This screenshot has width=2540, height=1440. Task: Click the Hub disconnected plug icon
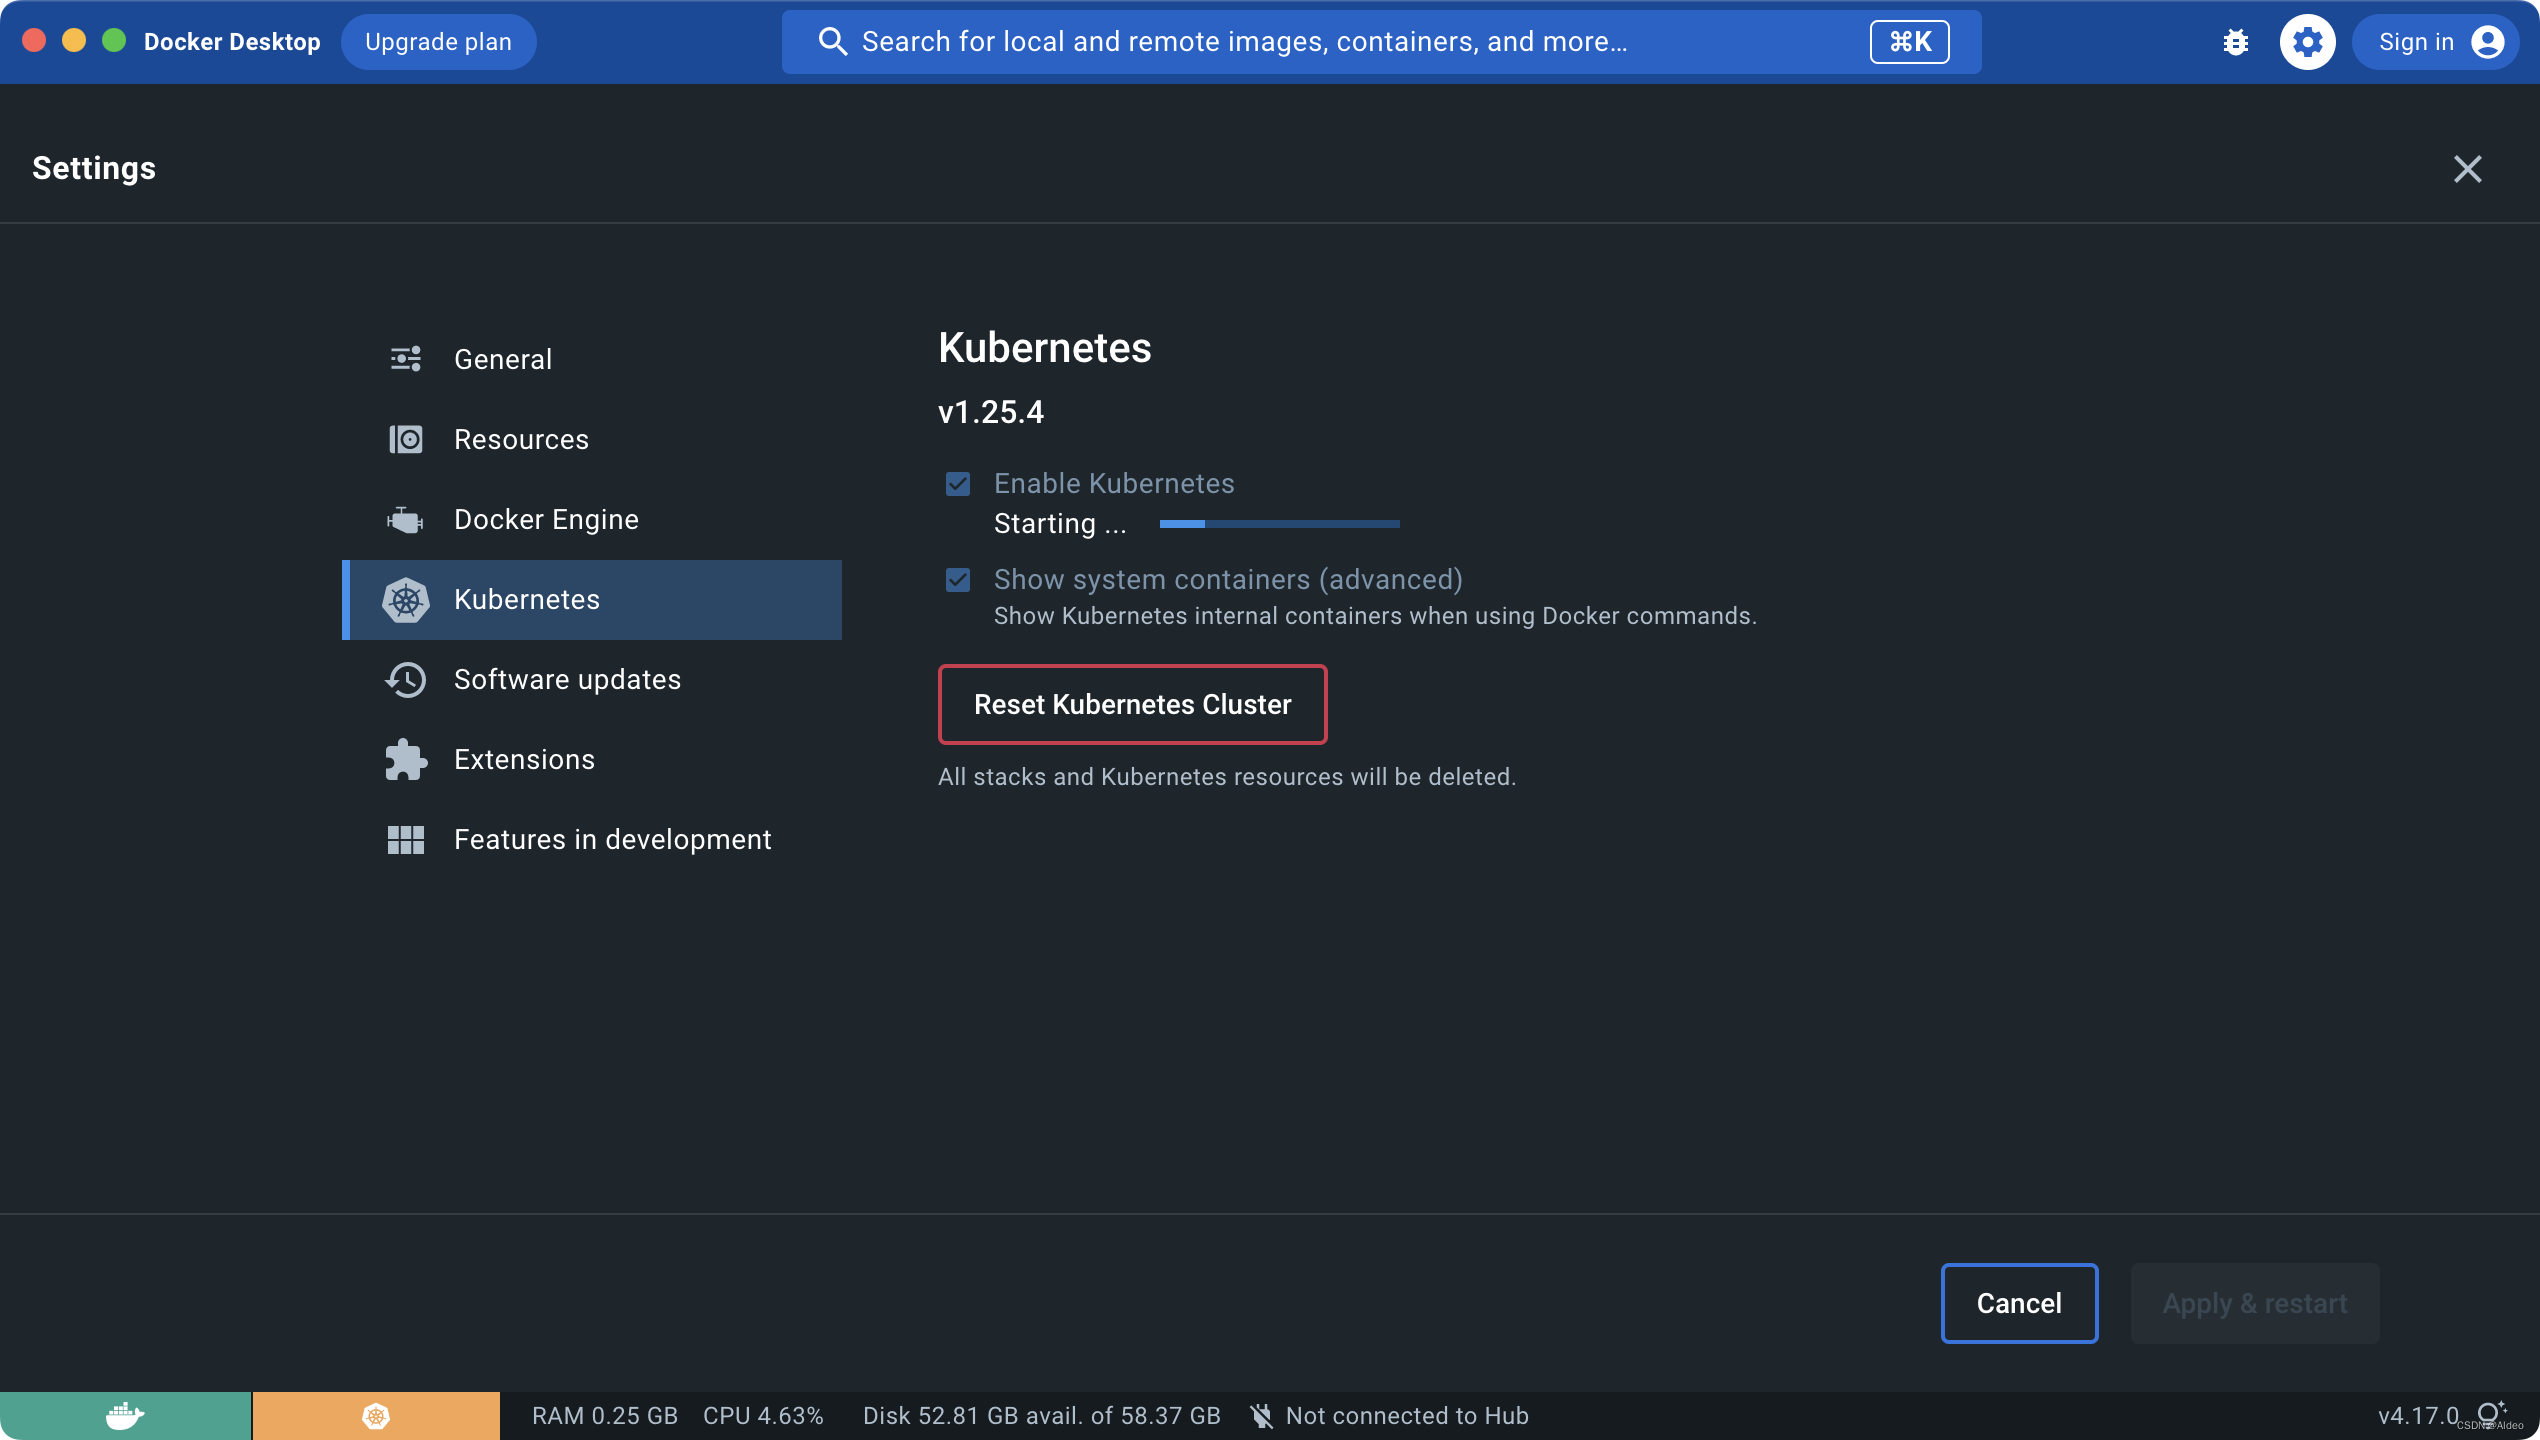[1262, 1416]
